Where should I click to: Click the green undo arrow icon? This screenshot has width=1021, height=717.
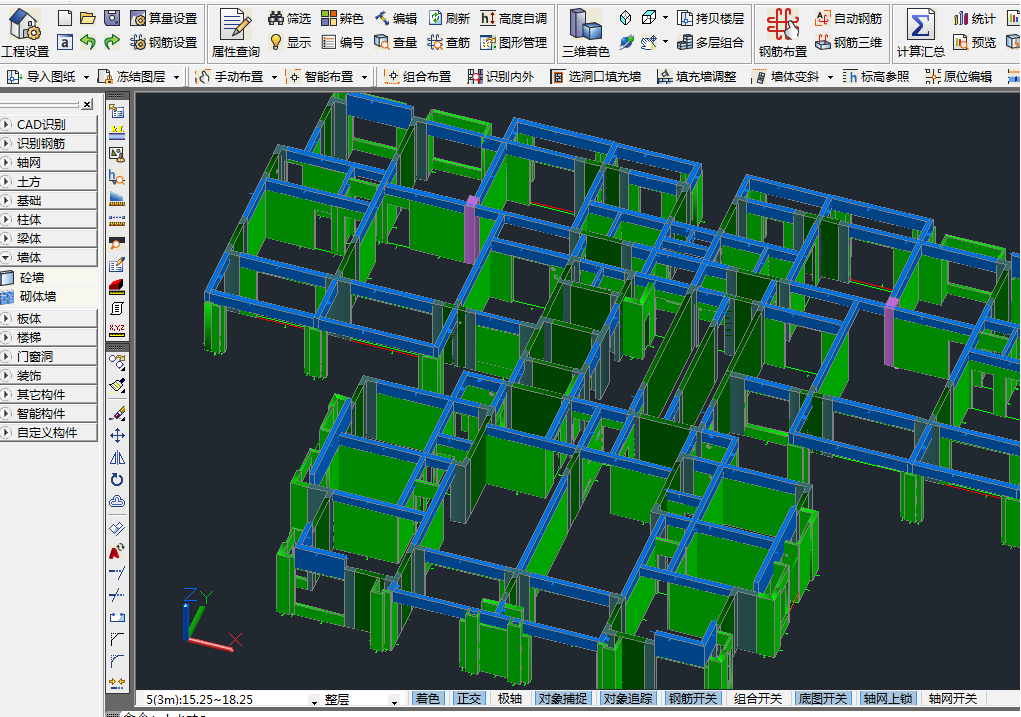(88, 42)
